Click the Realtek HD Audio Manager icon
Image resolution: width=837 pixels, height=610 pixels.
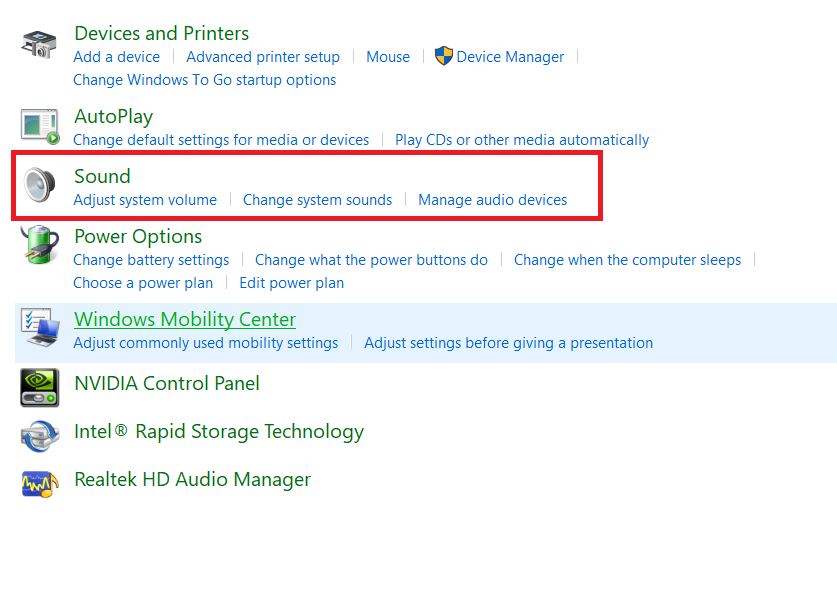40,484
